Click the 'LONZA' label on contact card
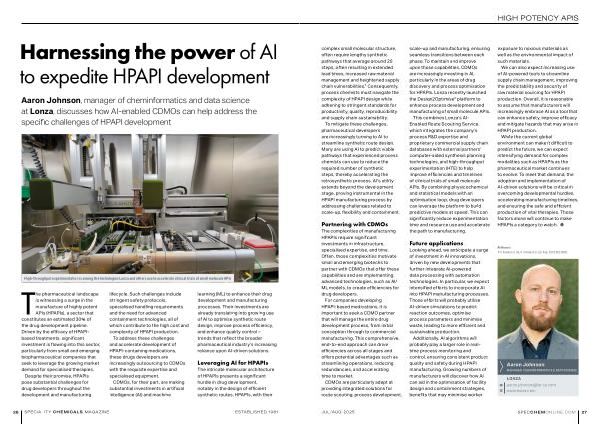Image resolution: width=600 pixels, height=424 pixels. pos(512,378)
